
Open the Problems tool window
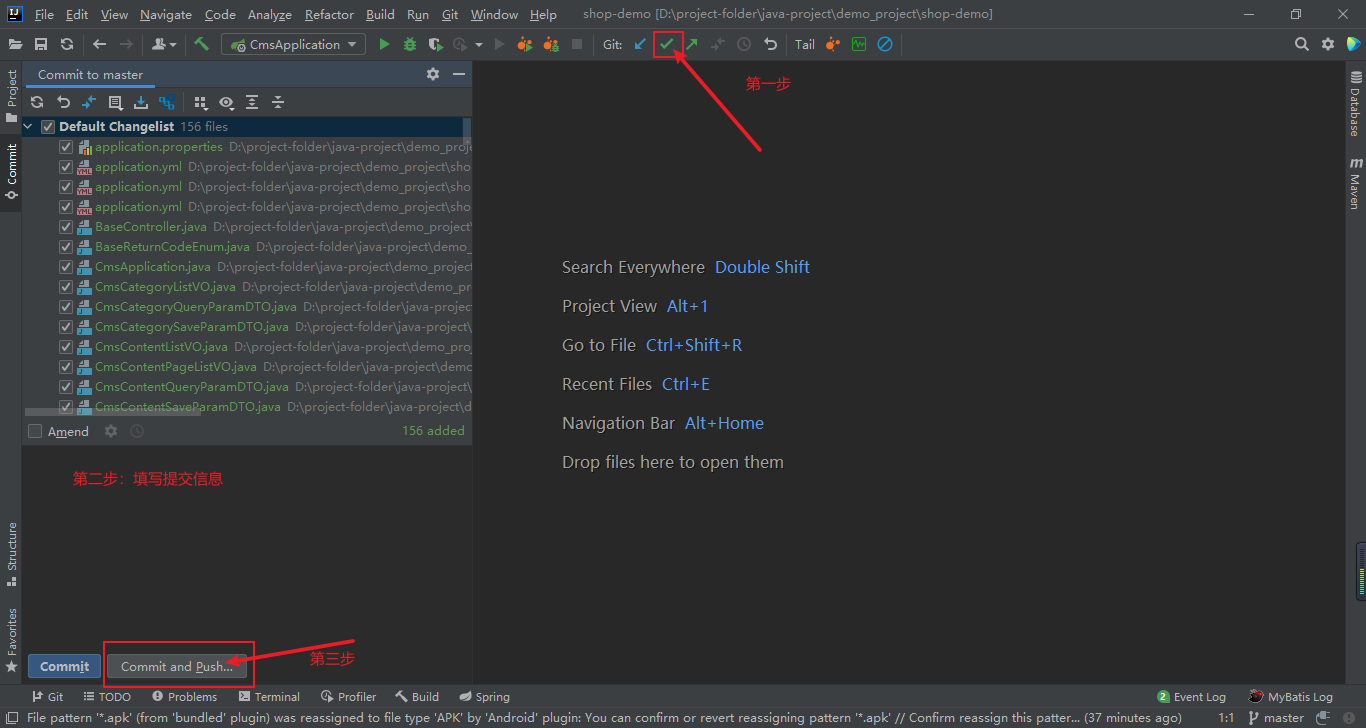tap(184, 697)
